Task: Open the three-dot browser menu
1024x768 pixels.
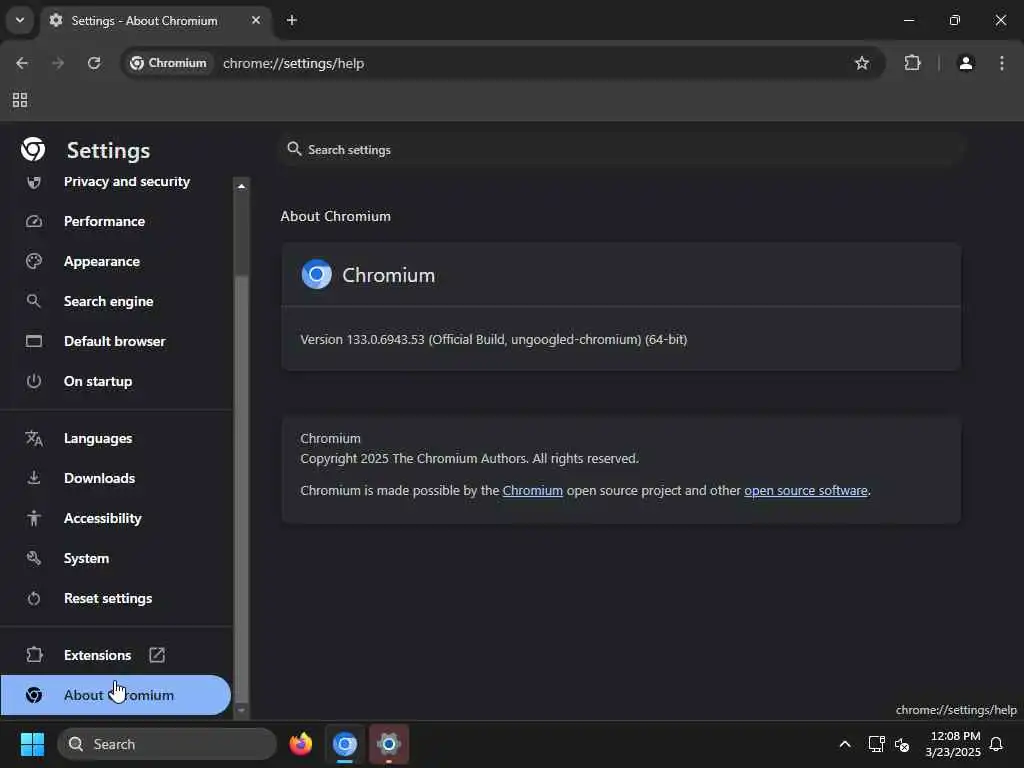Action: pos(1002,63)
